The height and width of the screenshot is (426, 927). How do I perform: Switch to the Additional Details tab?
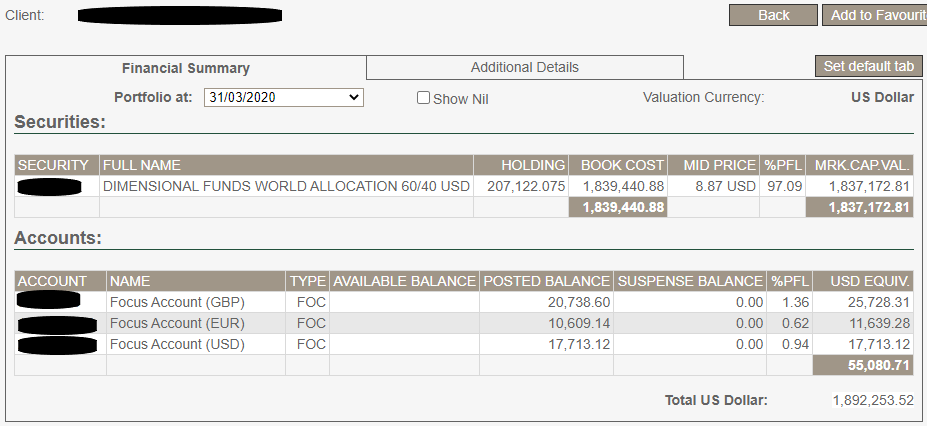(524, 67)
